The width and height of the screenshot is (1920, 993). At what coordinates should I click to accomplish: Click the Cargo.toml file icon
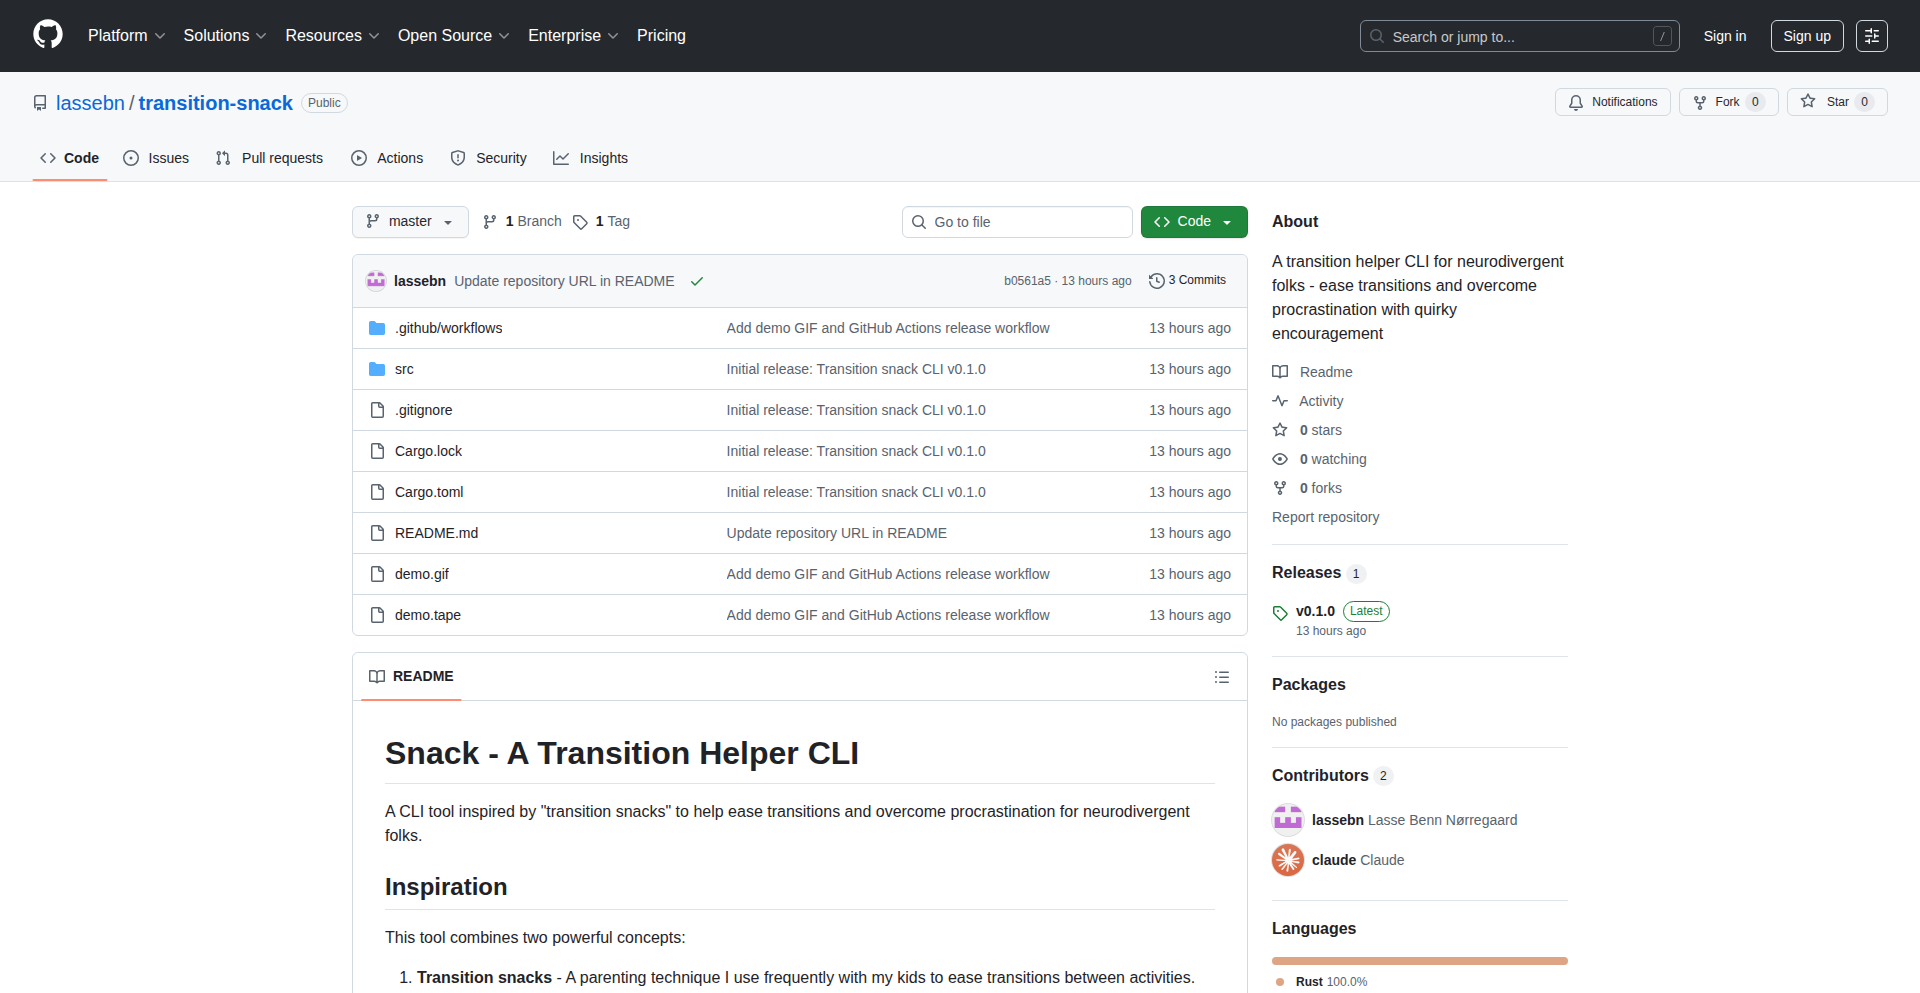tap(377, 492)
